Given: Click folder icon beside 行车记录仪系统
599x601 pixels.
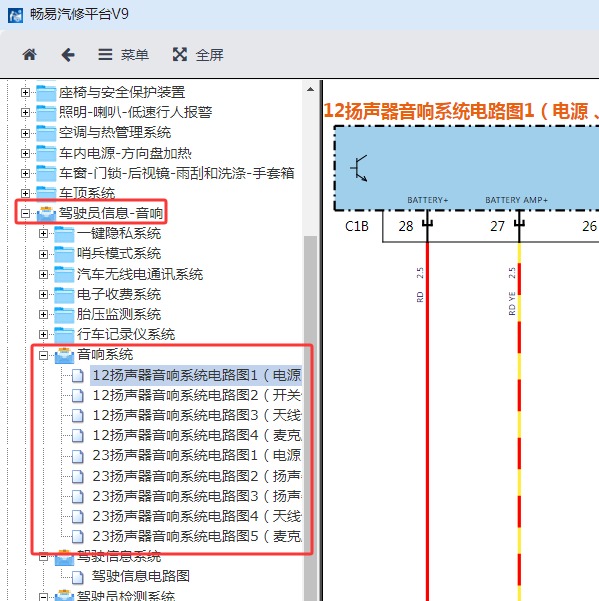Looking at the screenshot, I should coord(64,335).
